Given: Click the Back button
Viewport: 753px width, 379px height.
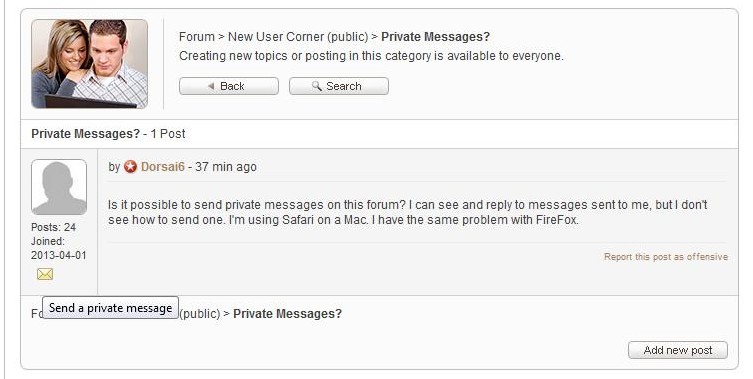Looking at the screenshot, I should (229, 86).
